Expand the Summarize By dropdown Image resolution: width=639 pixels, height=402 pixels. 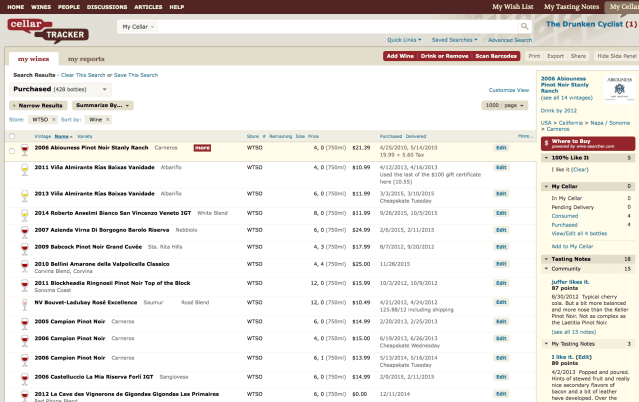tap(103, 104)
